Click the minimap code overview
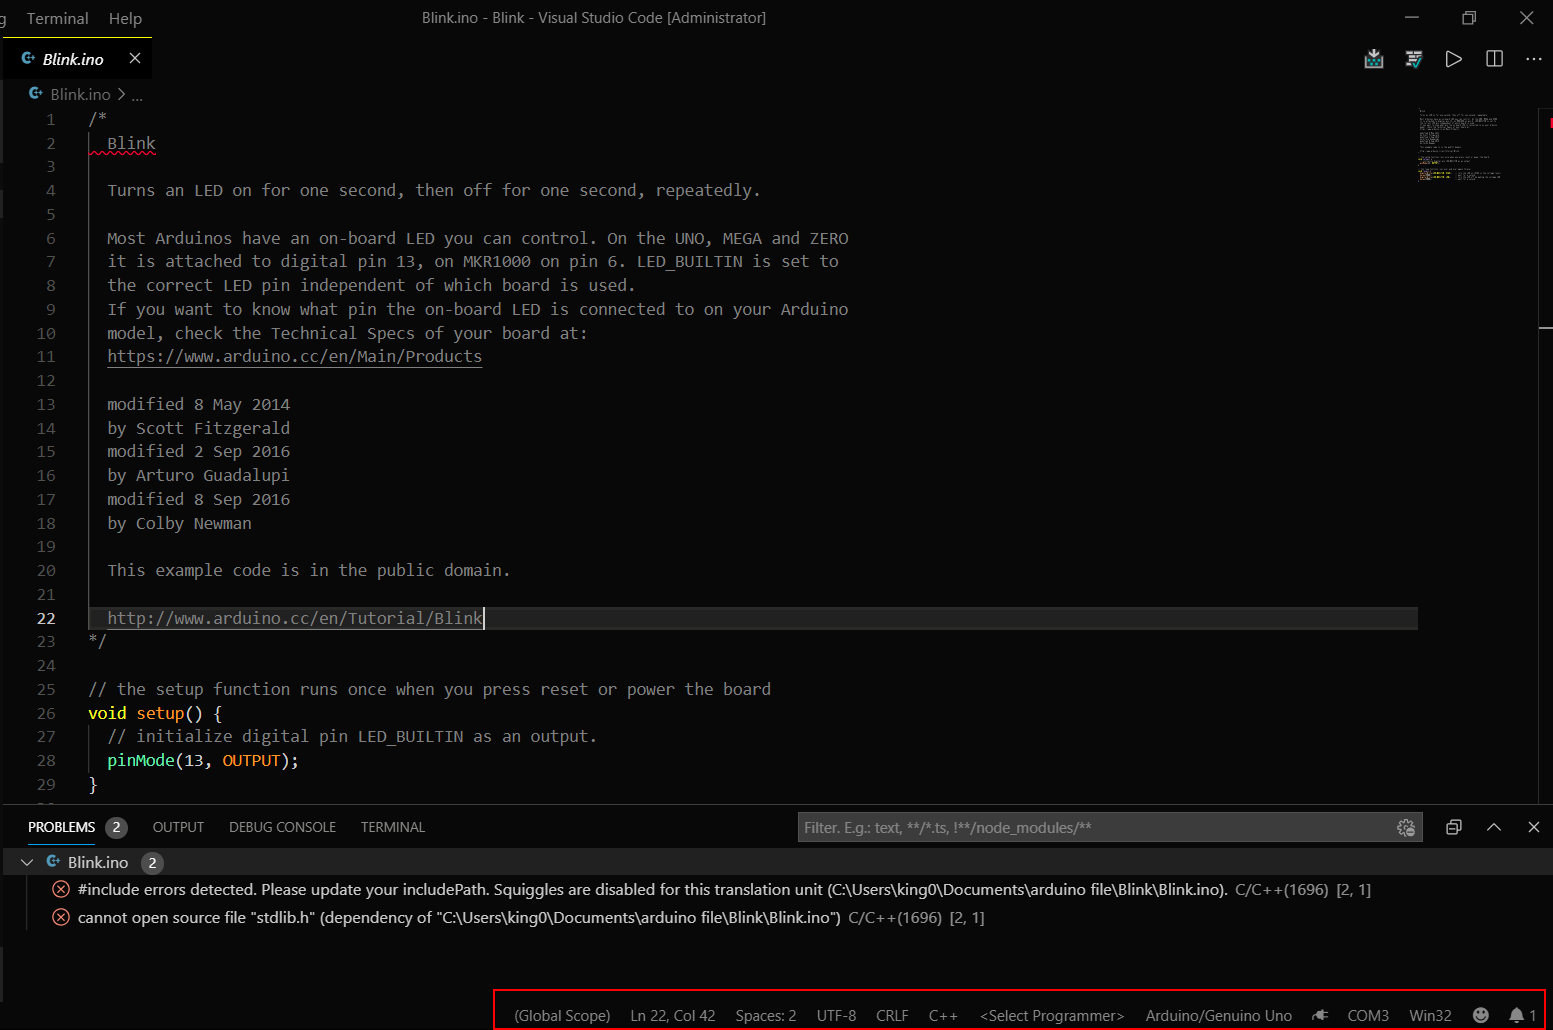 tap(1459, 145)
